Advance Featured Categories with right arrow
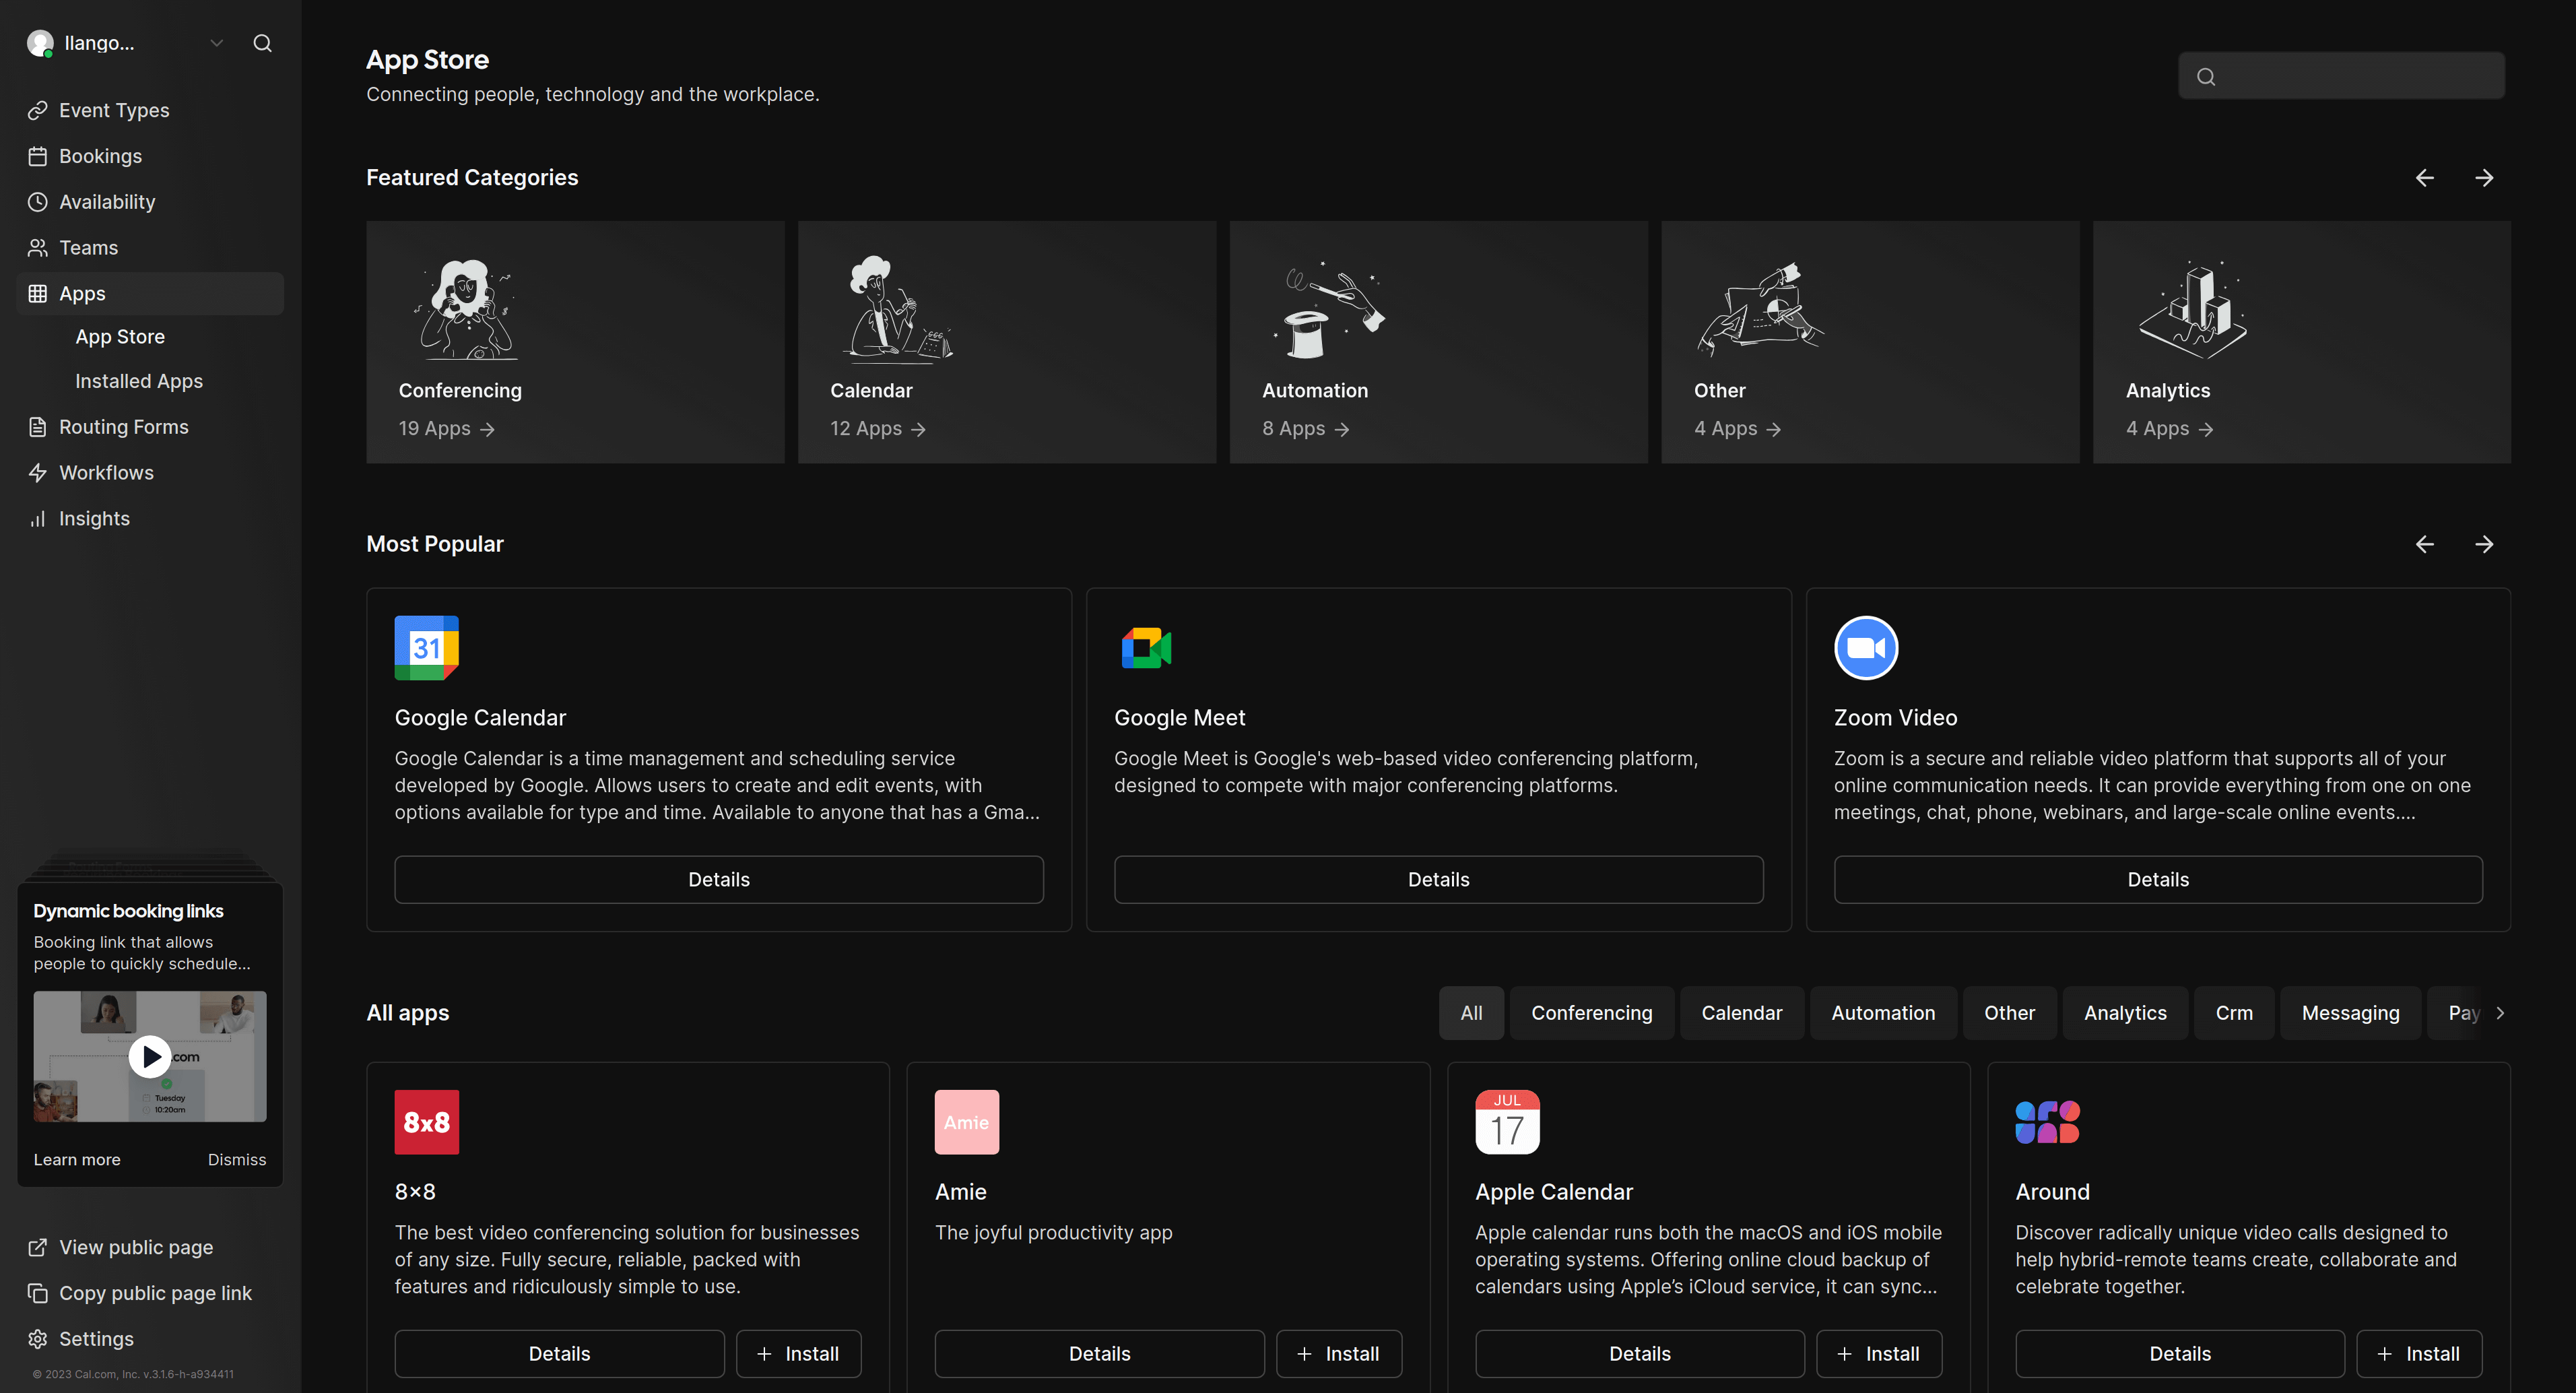 2484,178
